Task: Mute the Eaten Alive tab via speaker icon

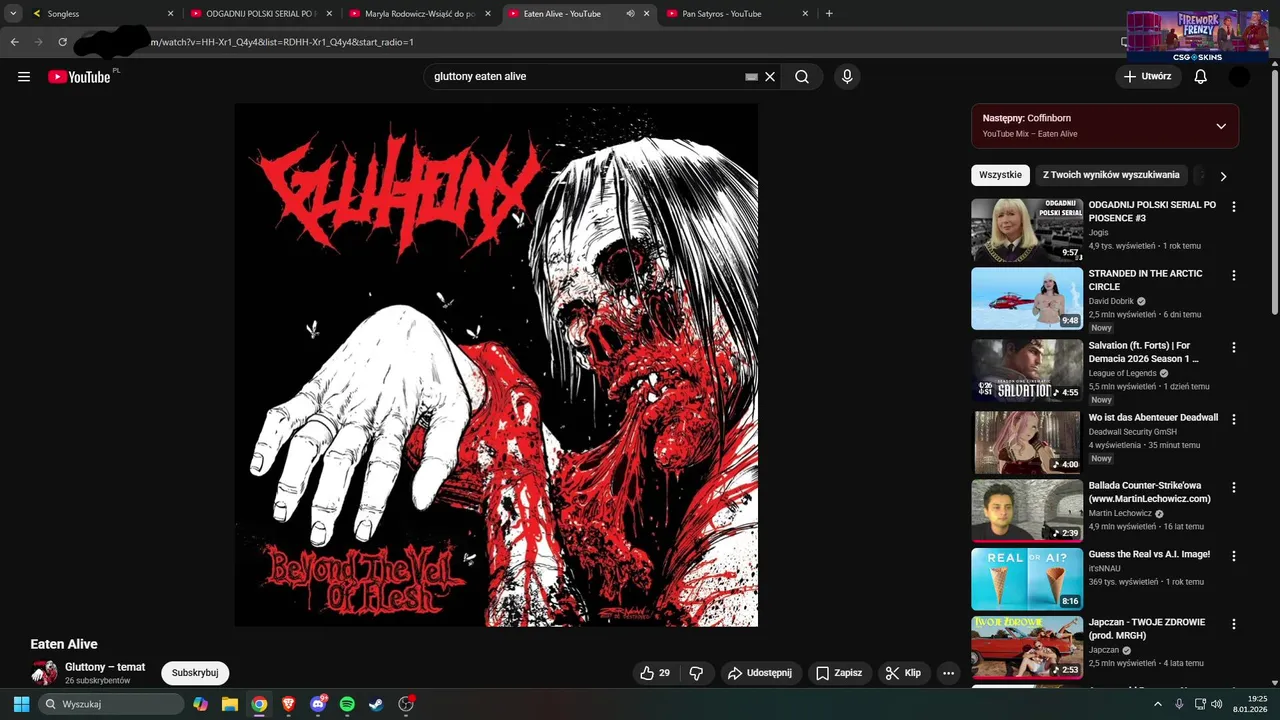Action: [630, 14]
